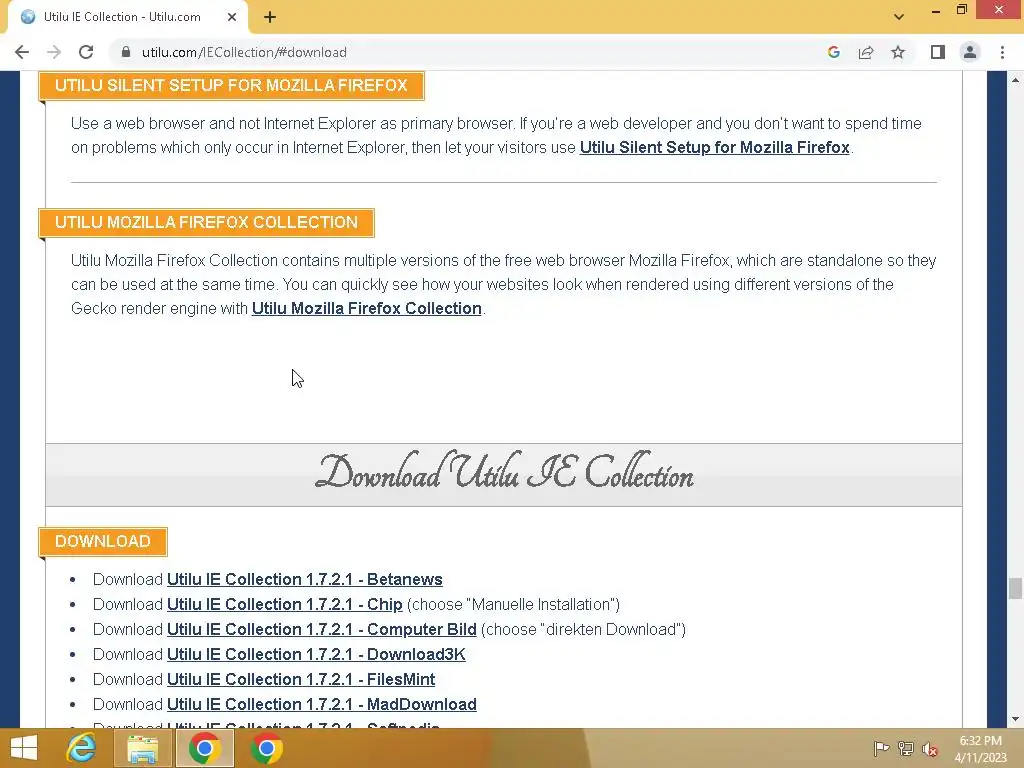Screen dimensions: 1024x768
Task: Download Utilu IE Collection from Download3K
Action: click(x=316, y=654)
